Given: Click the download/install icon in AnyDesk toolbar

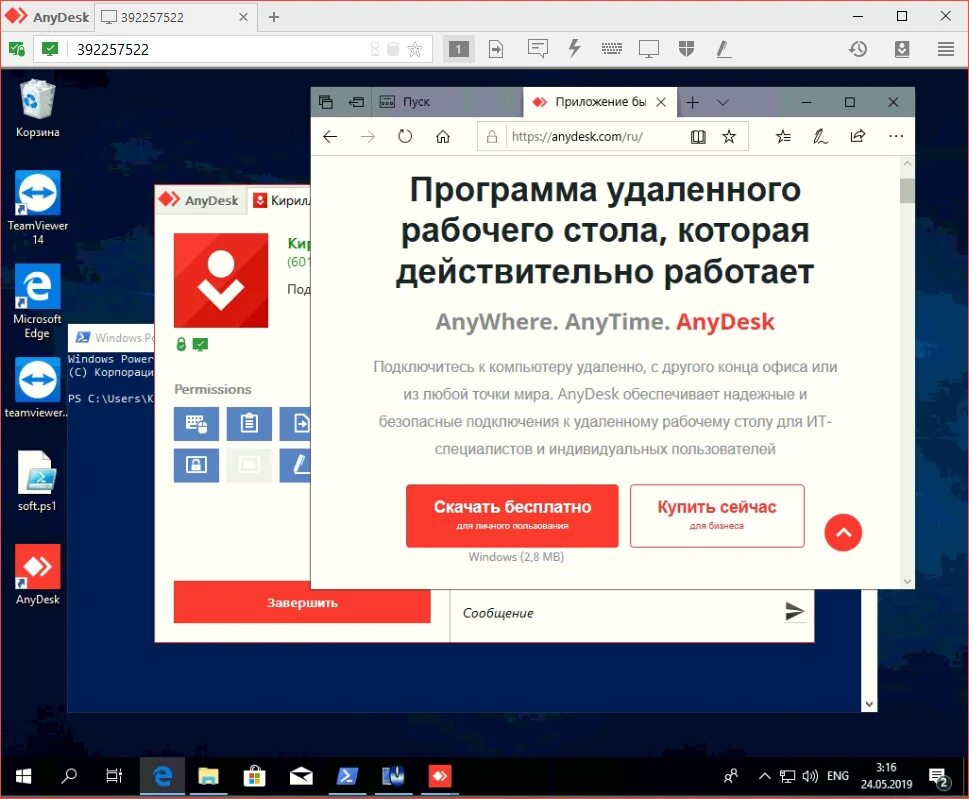Looking at the screenshot, I should pos(902,49).
